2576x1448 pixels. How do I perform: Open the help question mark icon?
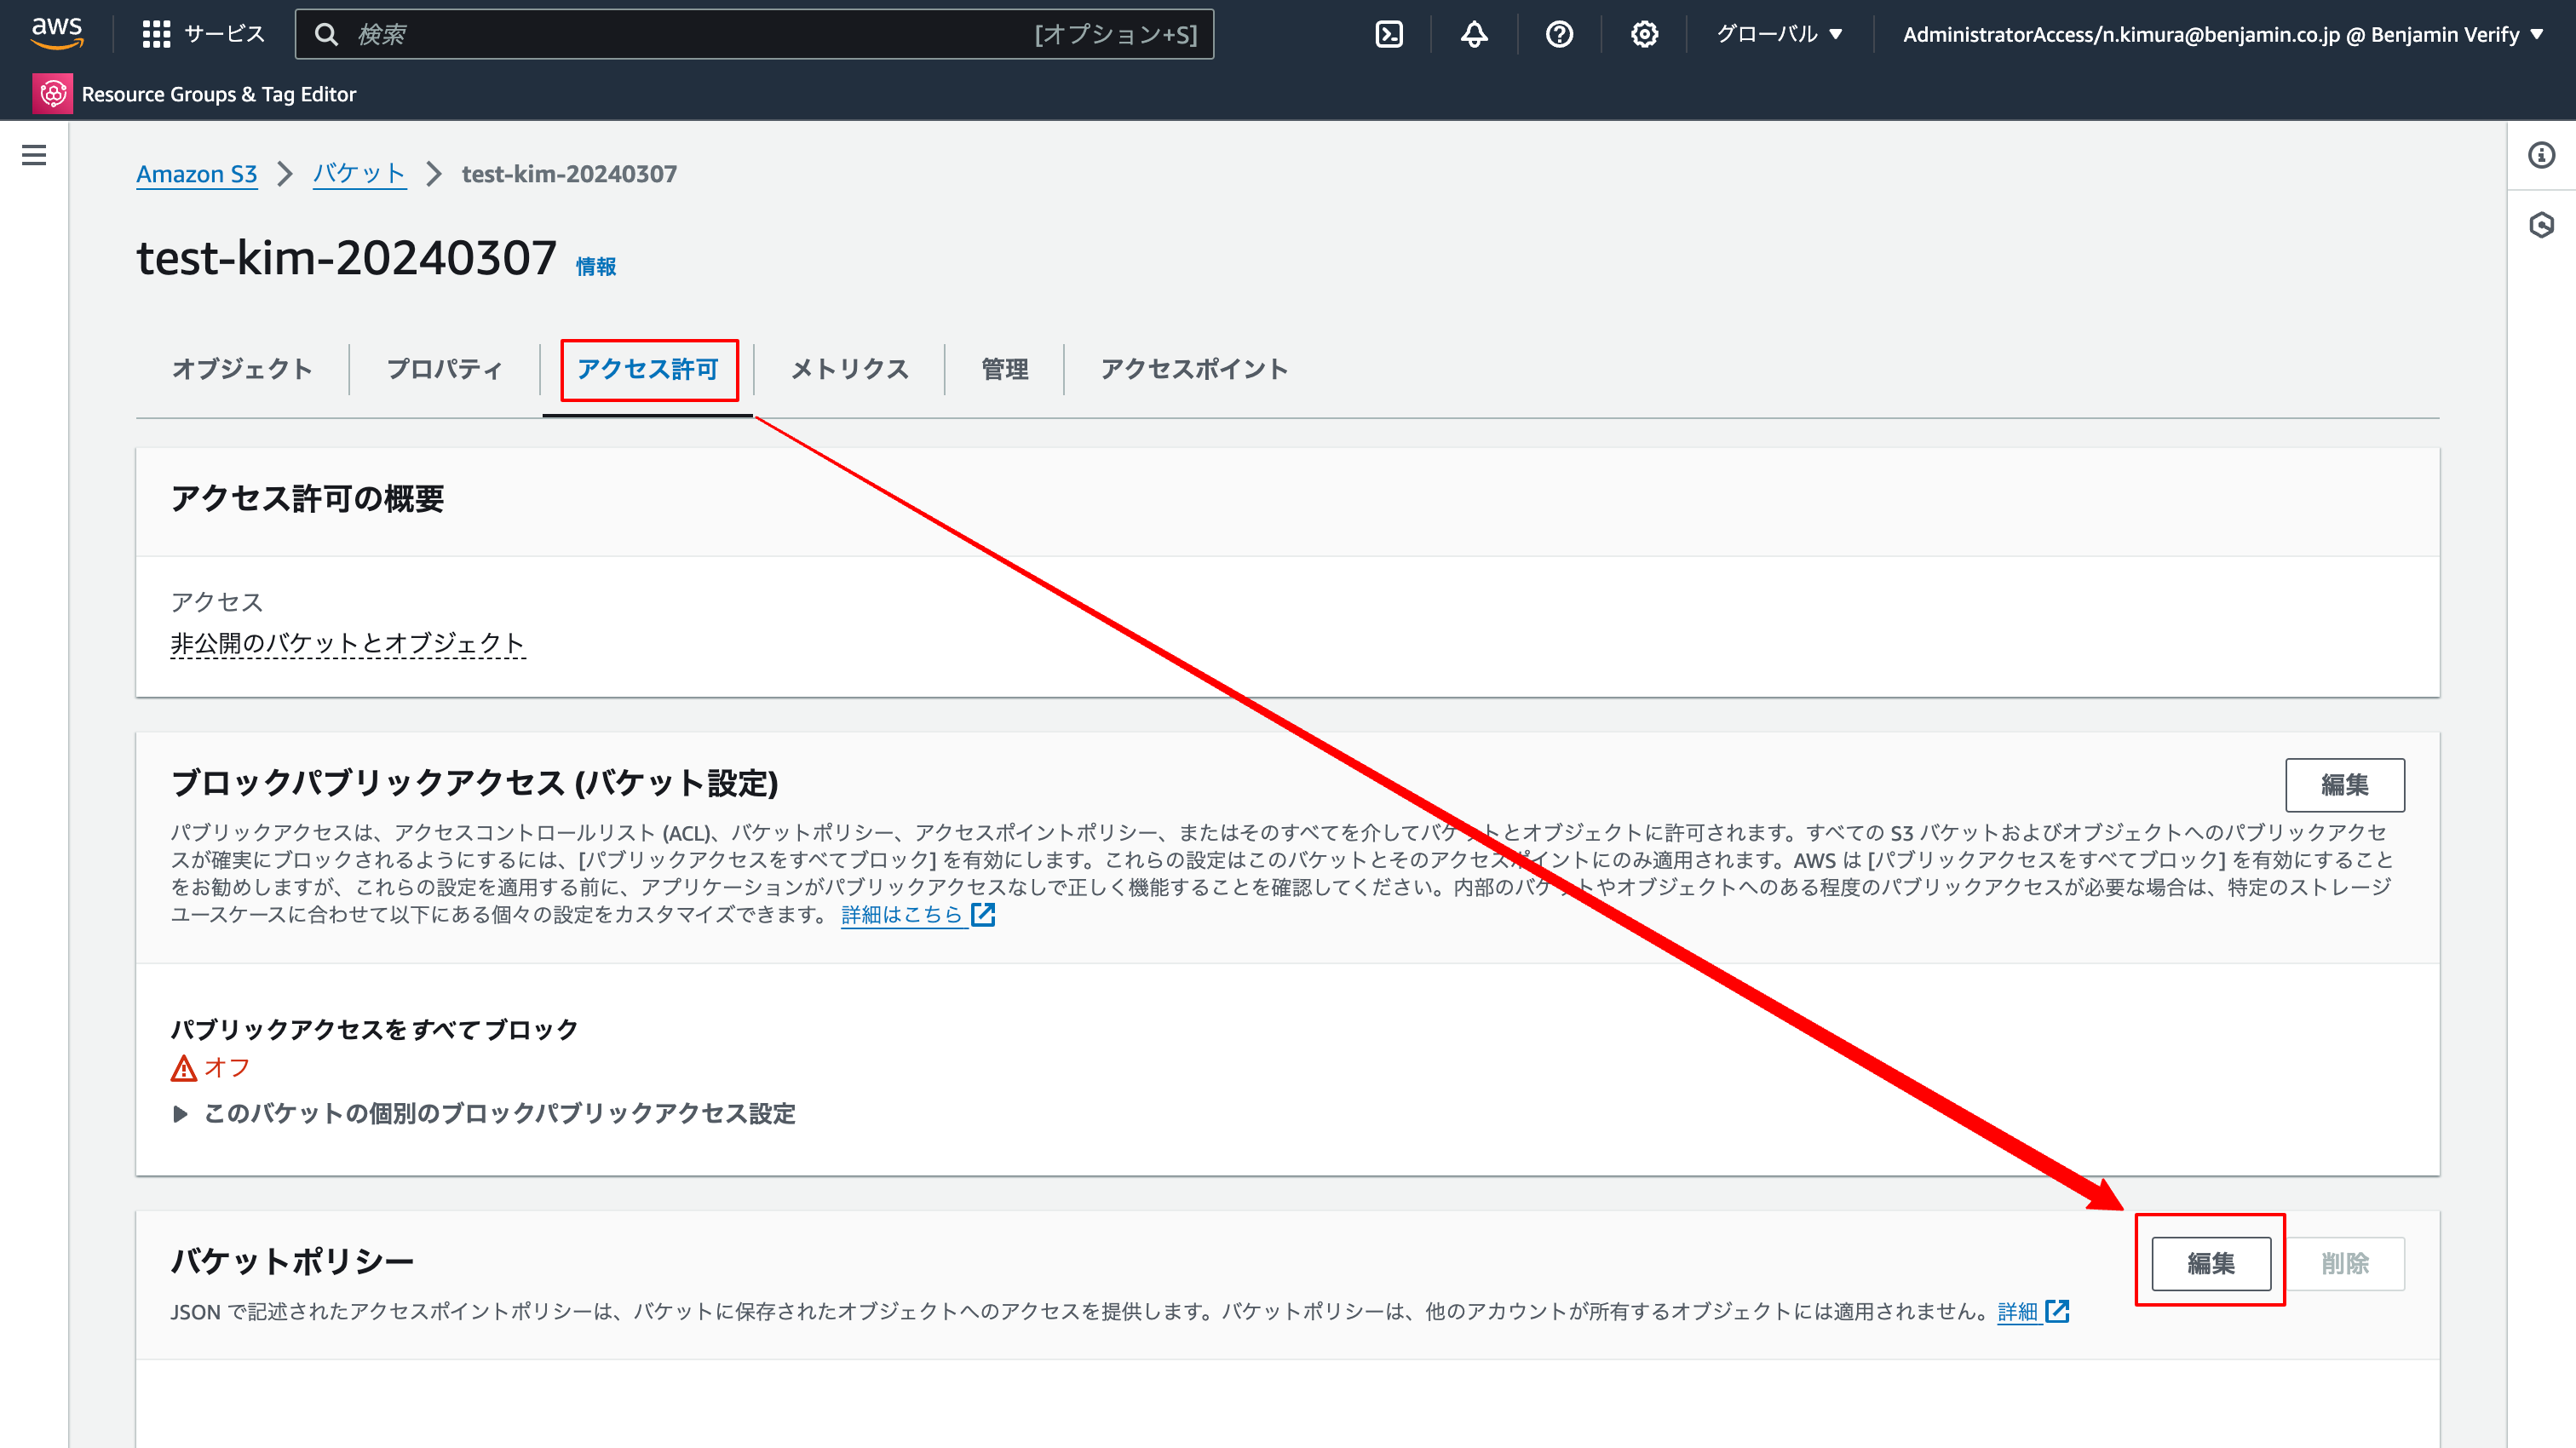pyautogui.click(x=1559, y=34)
